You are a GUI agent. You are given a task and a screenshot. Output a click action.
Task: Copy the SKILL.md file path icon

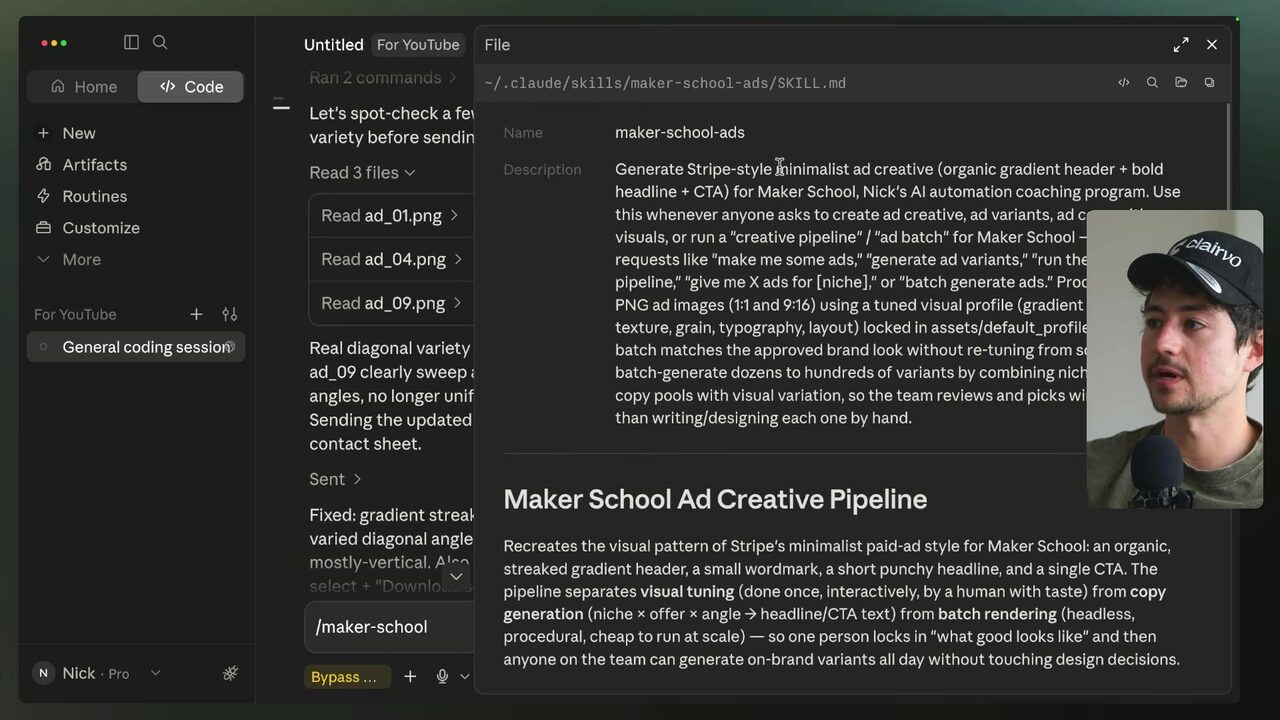coord(1209,83)
